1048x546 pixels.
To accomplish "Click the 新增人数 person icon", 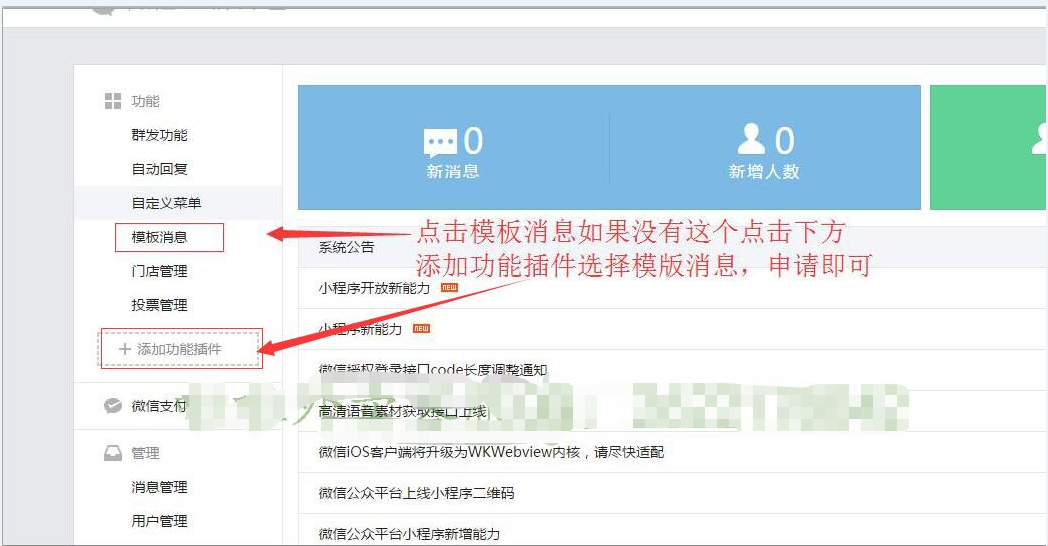I will pyautogui.click(x=751, y=139).
